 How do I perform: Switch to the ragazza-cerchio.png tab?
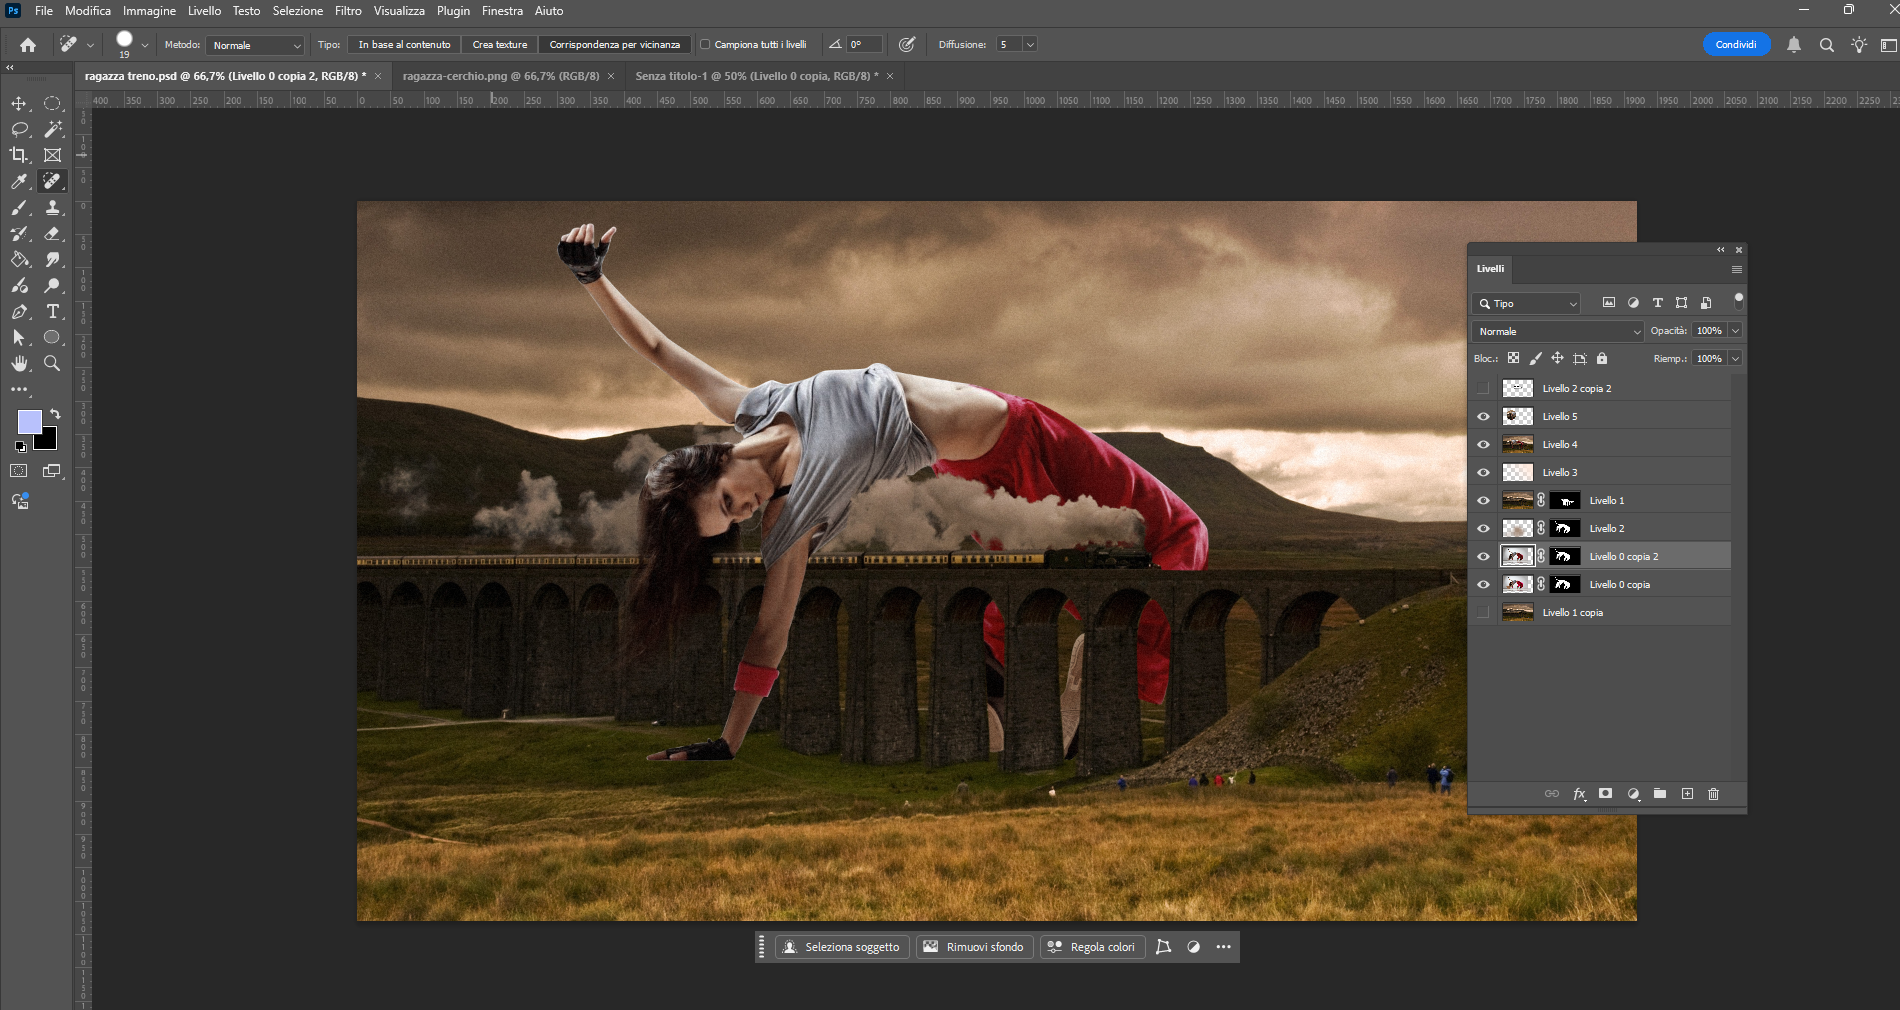[500, 76]
